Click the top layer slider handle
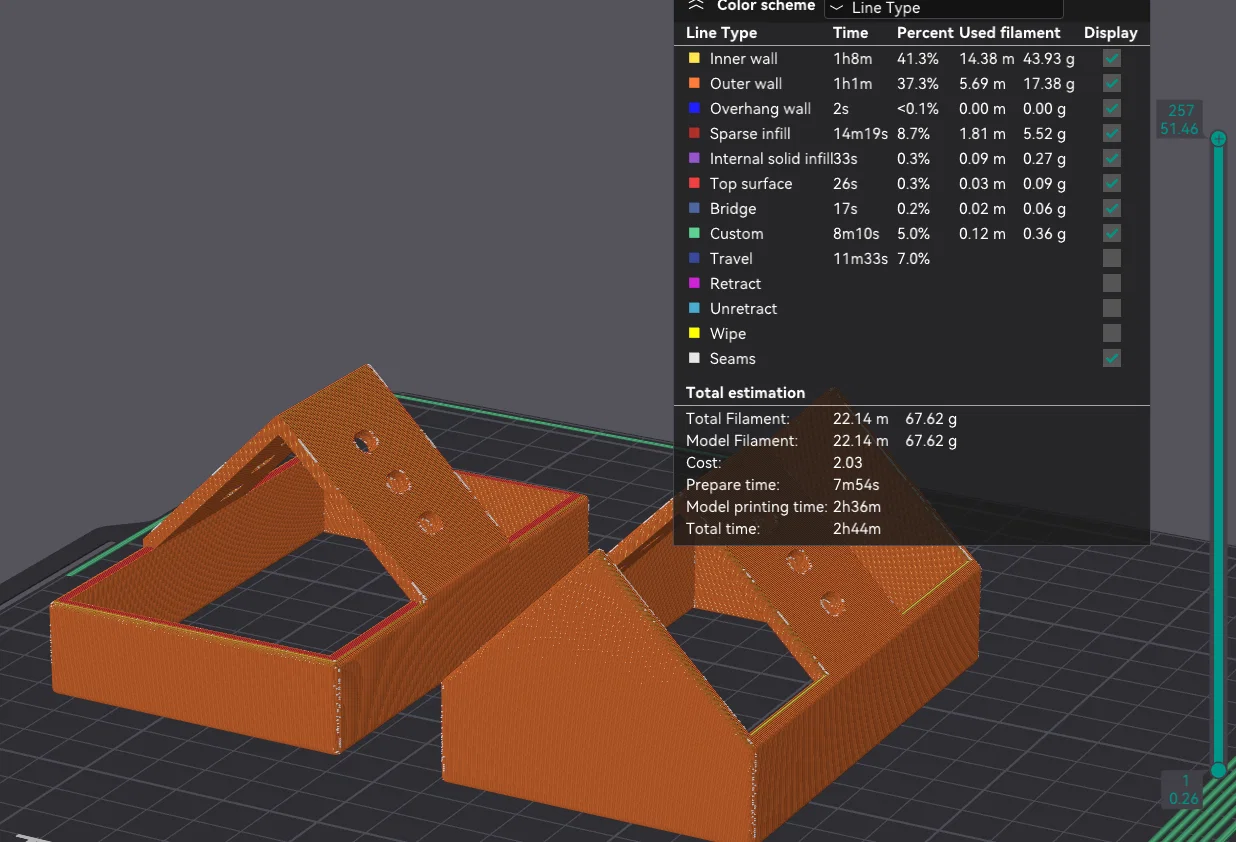Image resolution: width=1236 pixels, height=842 pixels. [x=1218, y=139]
